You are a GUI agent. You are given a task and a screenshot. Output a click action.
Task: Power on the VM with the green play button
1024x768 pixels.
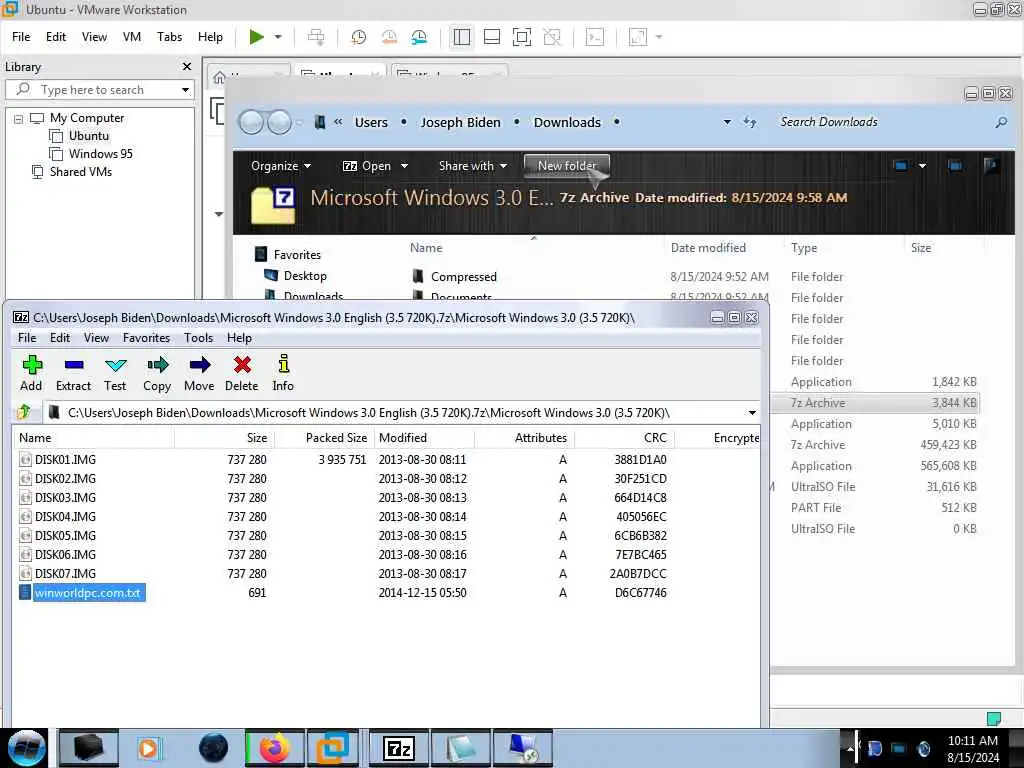pyautogui.click(x=257, y=37)
